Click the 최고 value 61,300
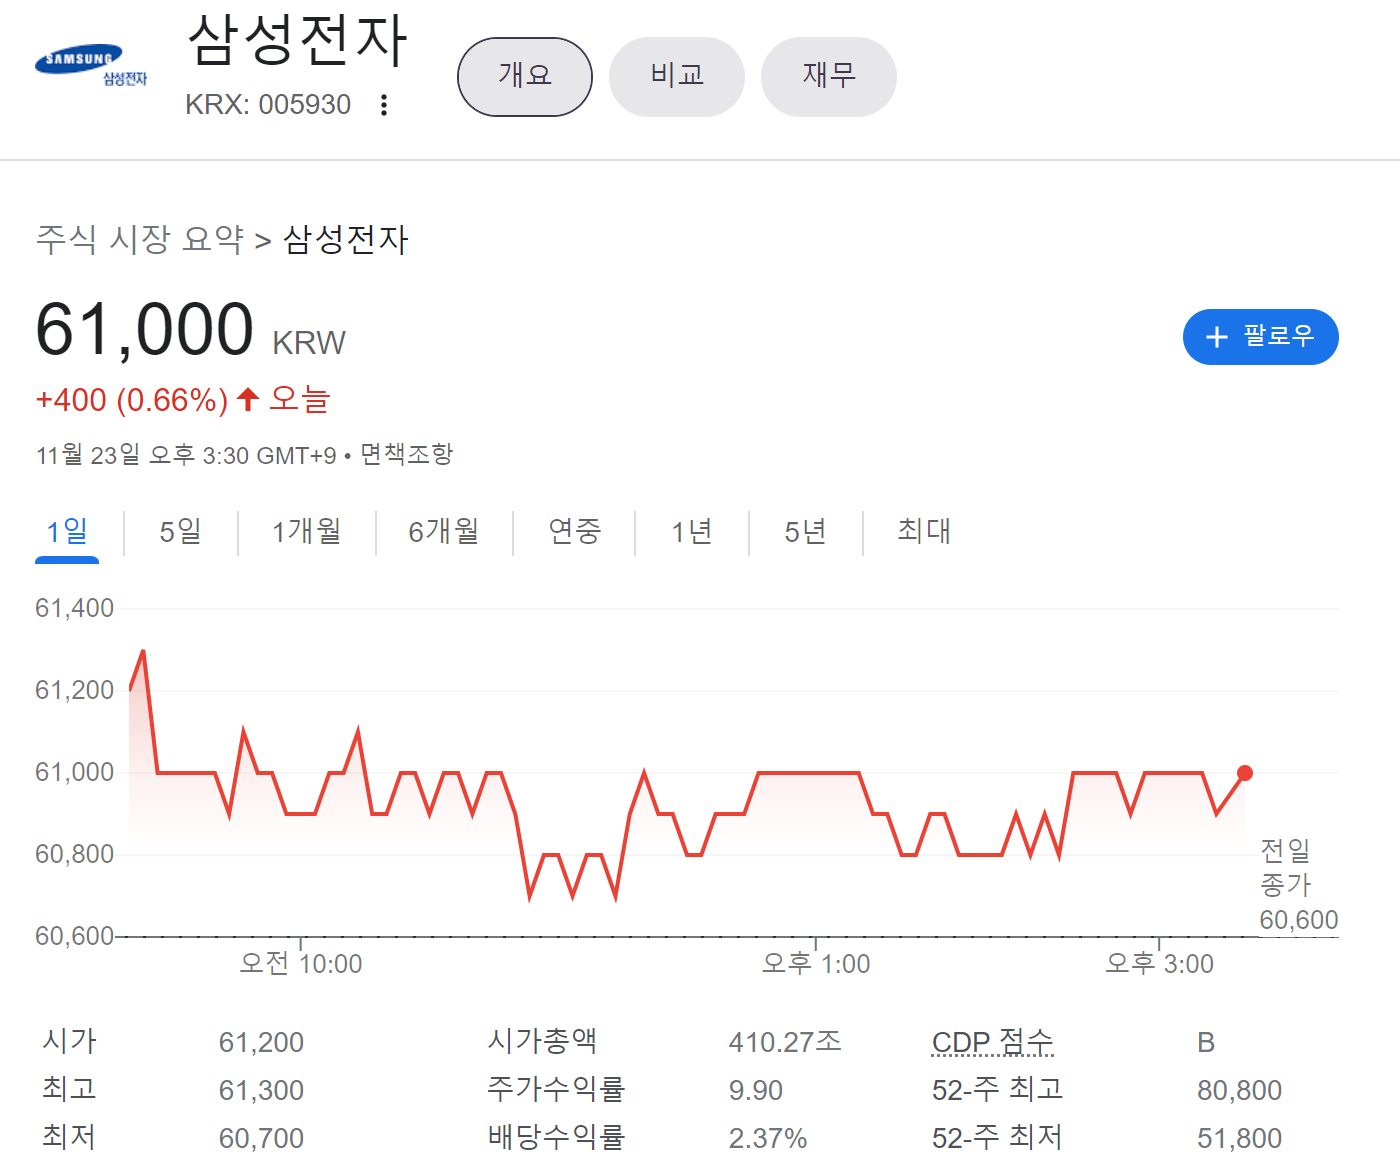Screen dimensions: 1400x1162 pos(261,1090)
